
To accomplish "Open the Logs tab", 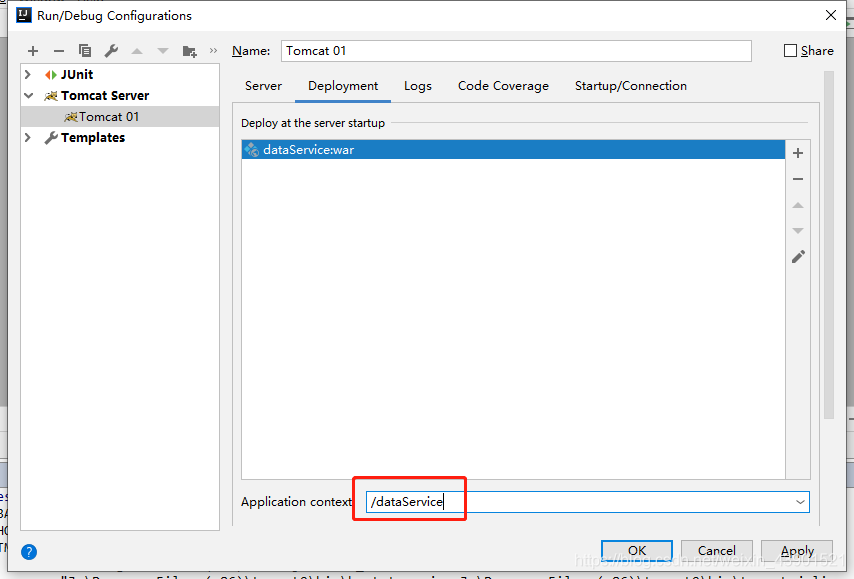I will (x=418, y=86).
